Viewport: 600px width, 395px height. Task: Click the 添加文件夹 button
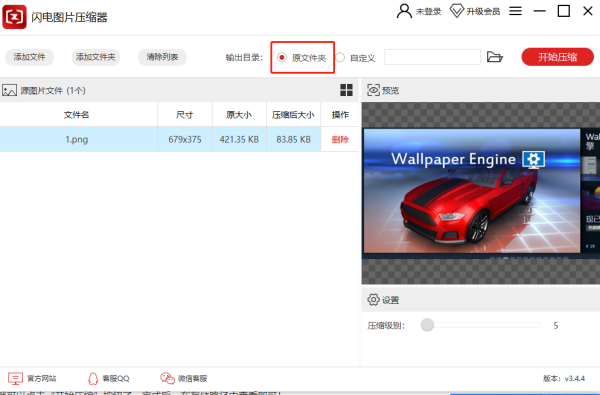pyautogui.click(x=96, y=57)
